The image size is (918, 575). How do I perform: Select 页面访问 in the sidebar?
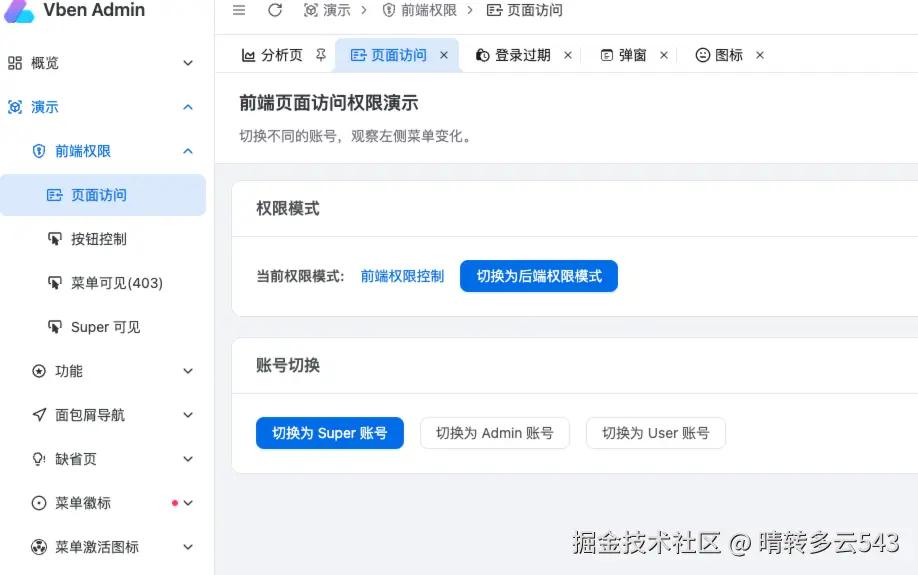click(x=103, y=195)
